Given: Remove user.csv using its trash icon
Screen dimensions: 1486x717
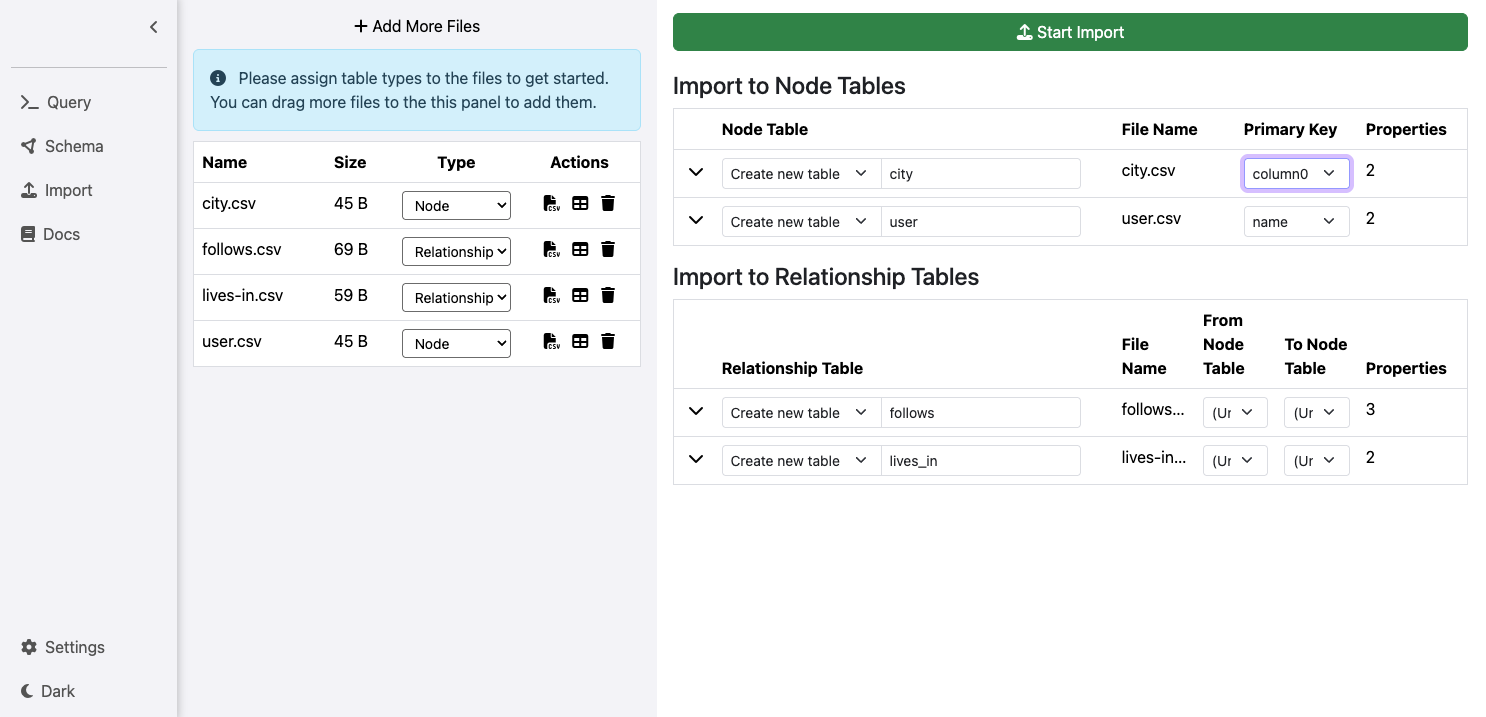Looking at the screenshot, I should 608,342.
